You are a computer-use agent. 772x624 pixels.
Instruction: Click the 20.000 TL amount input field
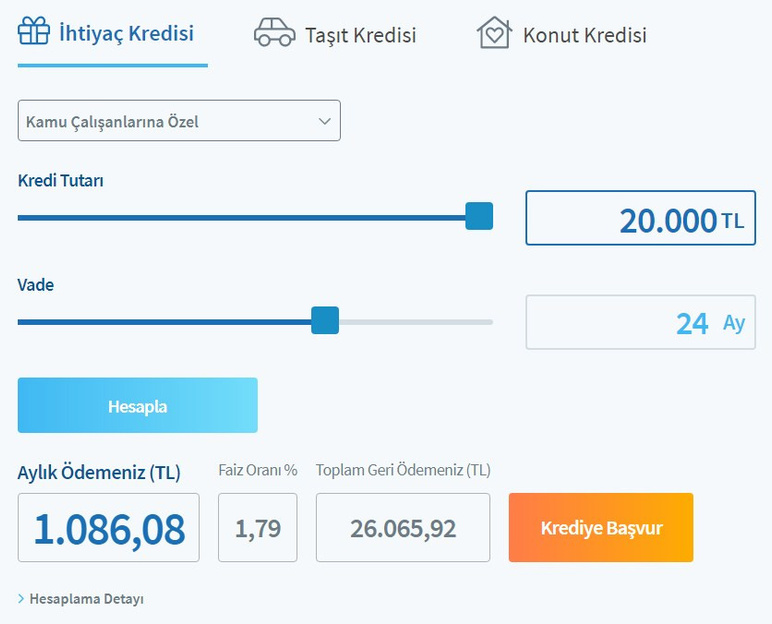(x=641, y=218)
